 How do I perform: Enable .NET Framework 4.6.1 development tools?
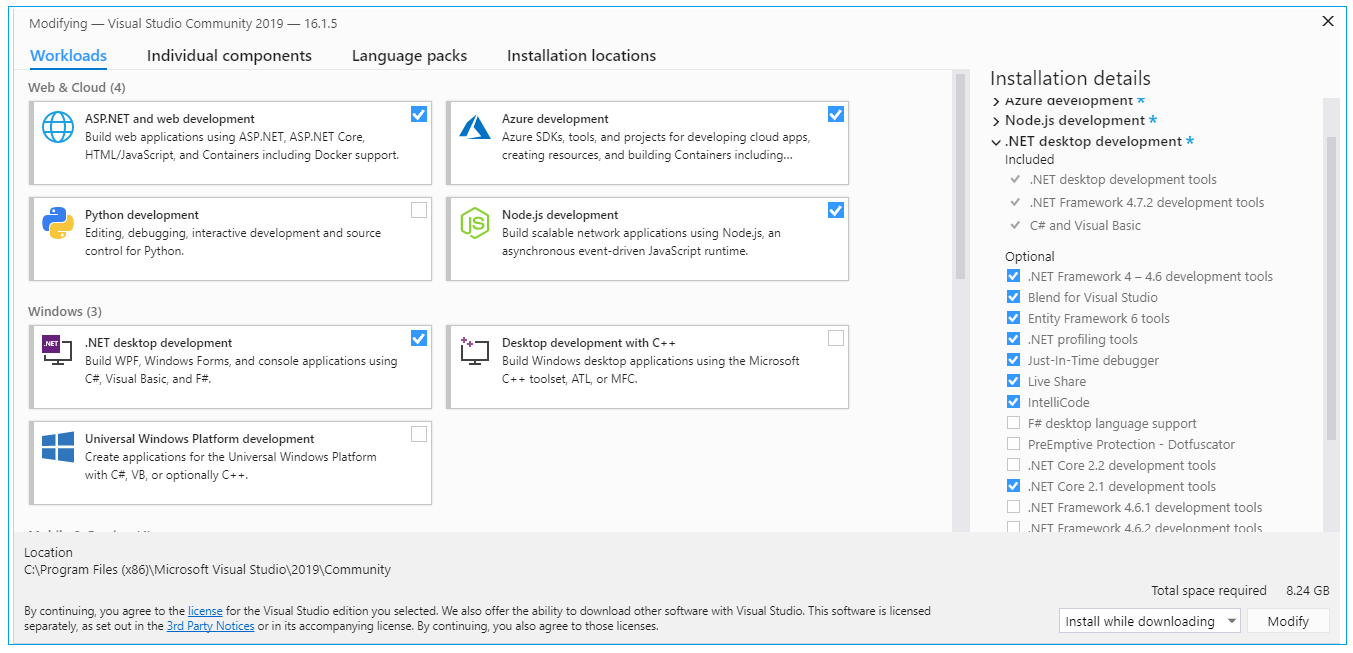[1014, 507]
